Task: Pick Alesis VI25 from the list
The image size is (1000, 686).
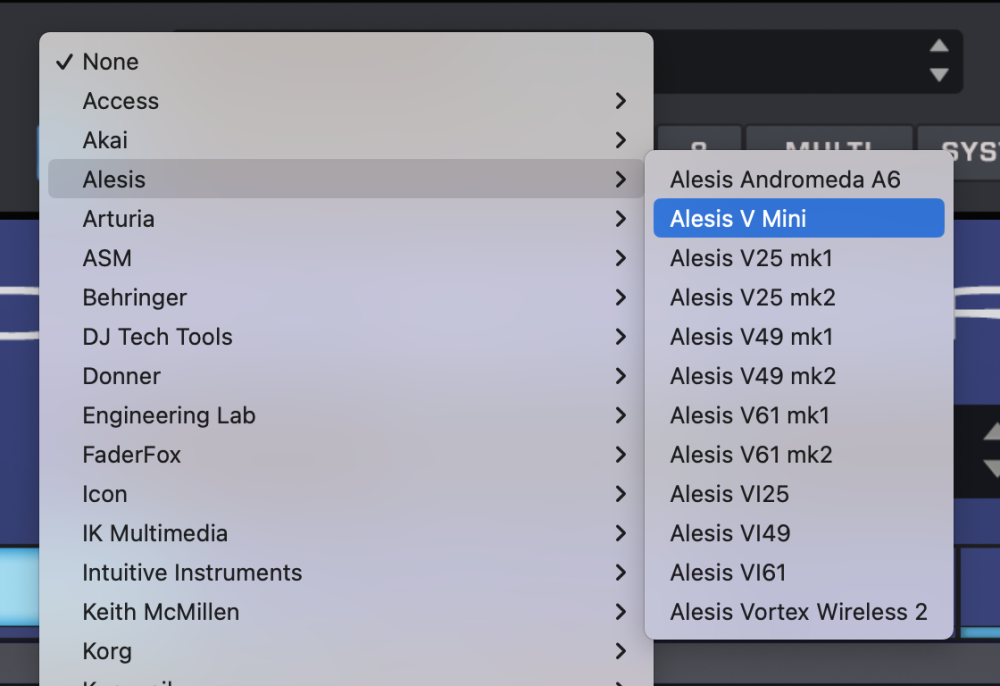Action: click(x=729, y=494)
